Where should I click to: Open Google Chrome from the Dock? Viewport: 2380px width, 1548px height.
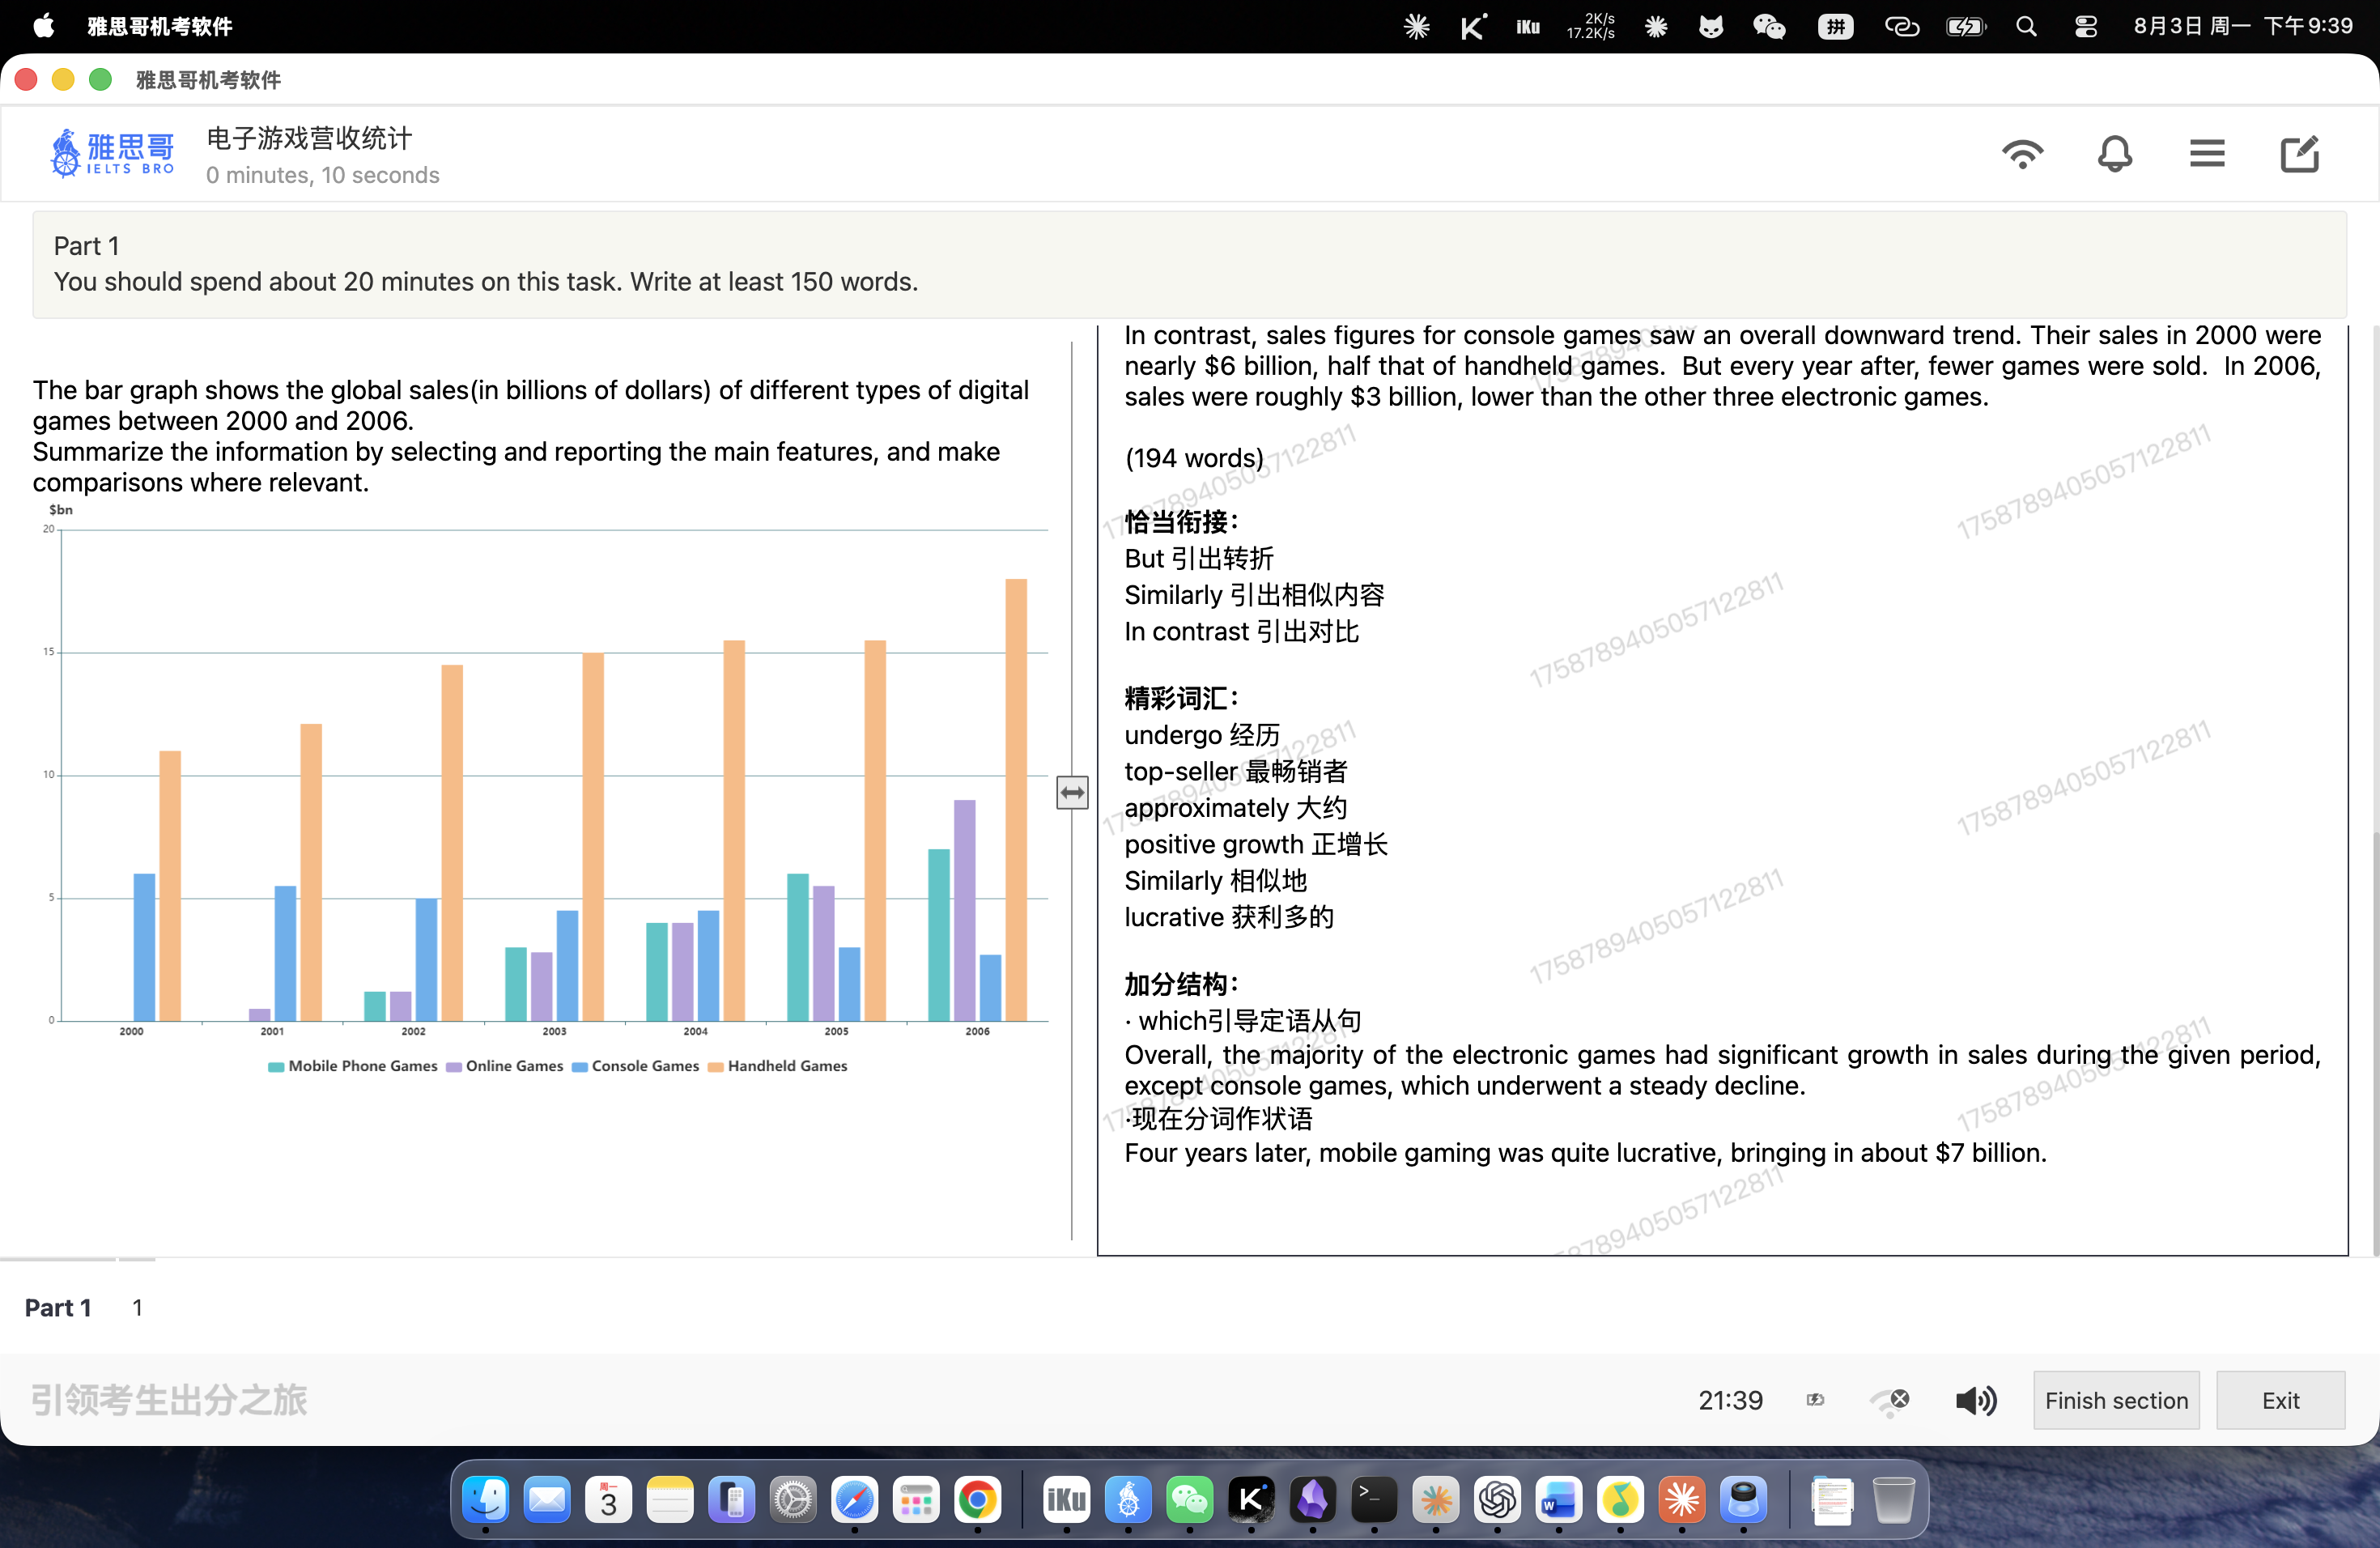pos(977,1500)
